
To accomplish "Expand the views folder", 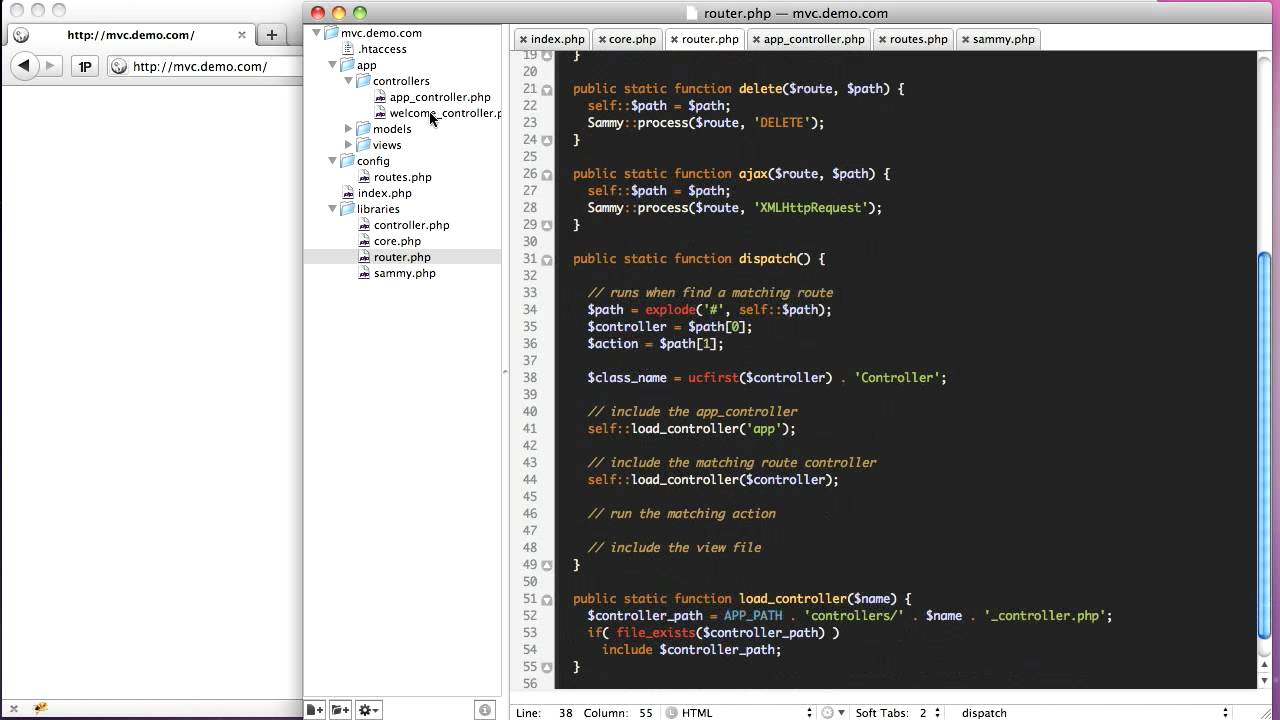I will [x=349, y=145].
